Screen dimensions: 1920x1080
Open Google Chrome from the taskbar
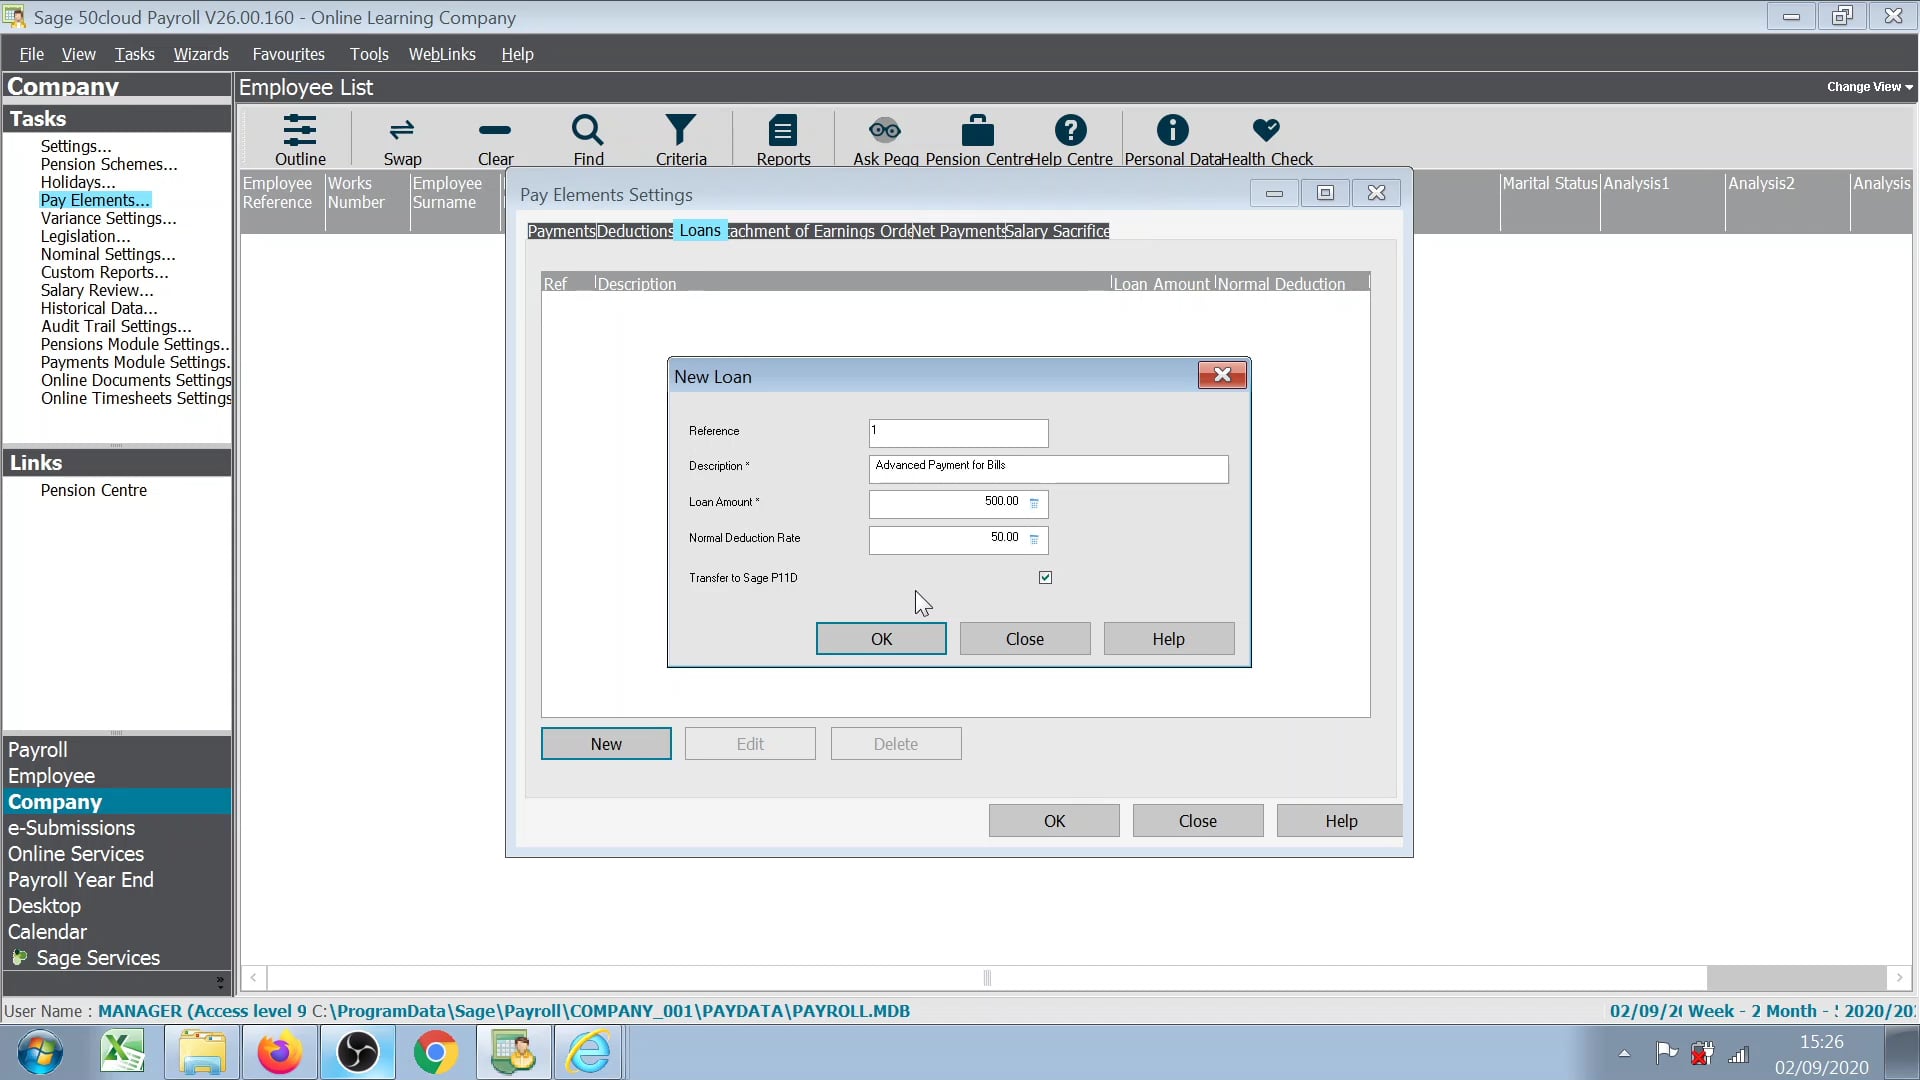click(435, 1052)
